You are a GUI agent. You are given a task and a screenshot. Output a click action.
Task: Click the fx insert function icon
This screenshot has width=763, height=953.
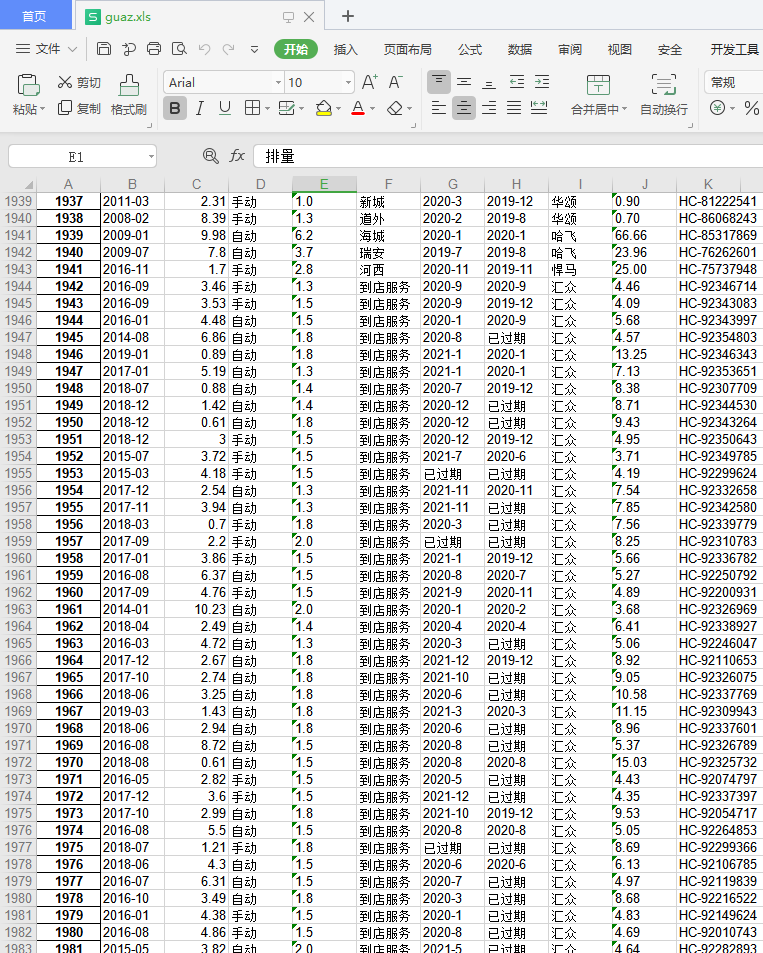coord(236,156)
